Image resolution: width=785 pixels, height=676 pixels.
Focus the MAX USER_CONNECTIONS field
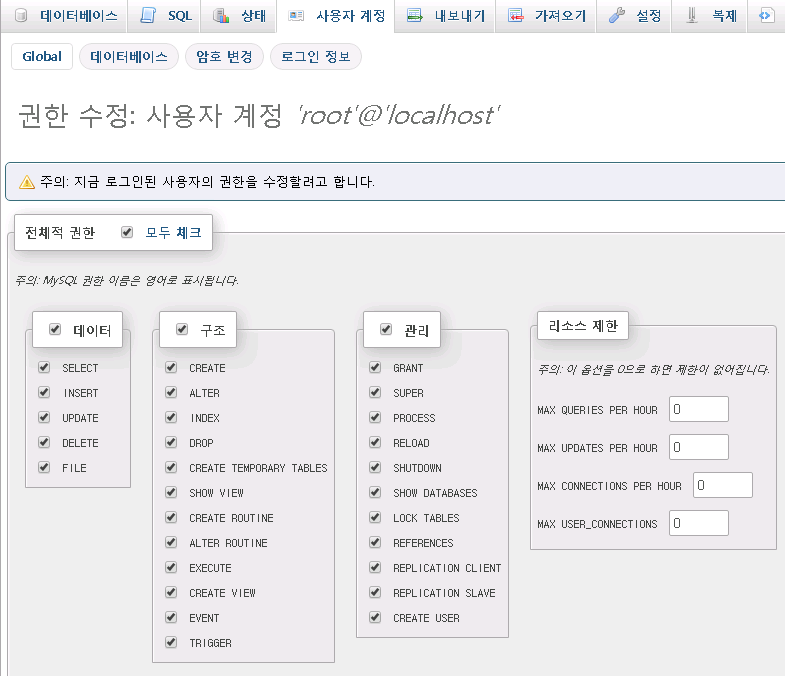(699, 523)
